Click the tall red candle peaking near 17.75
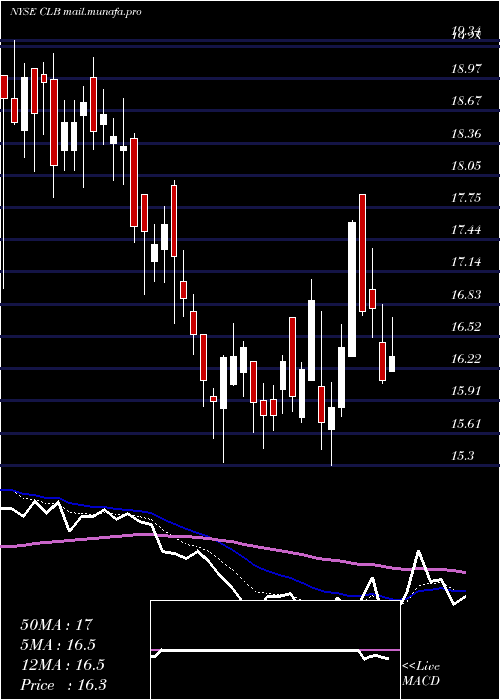The image size is (500, 700). coord(362,253)
